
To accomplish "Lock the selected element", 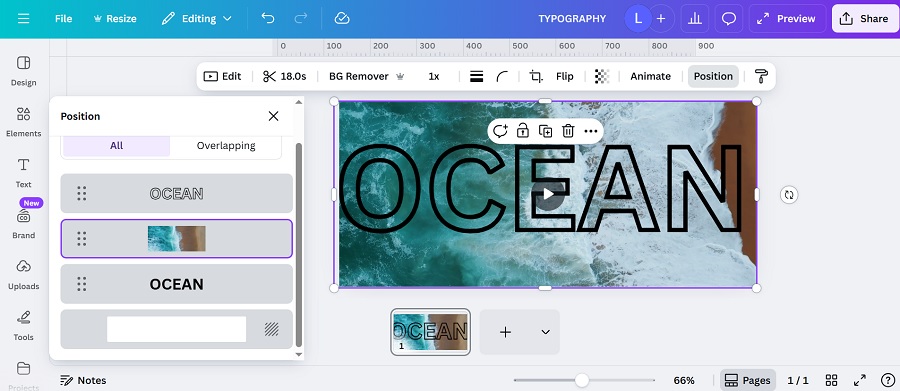I will pyautogui.click(x=522, y=131).
